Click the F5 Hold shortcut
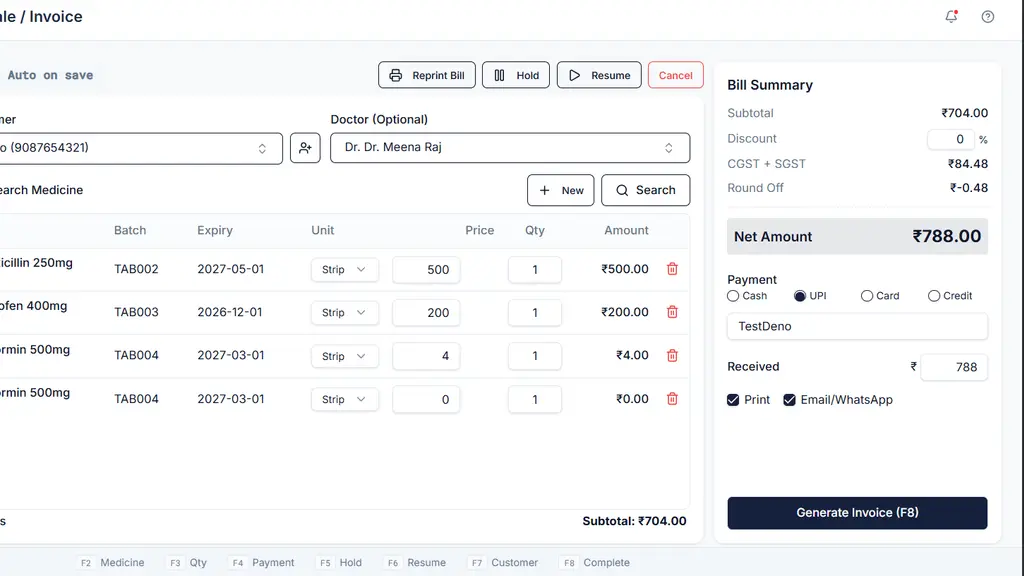The width and height of the screenshot is (1024, 576). [x=338, y=563]
